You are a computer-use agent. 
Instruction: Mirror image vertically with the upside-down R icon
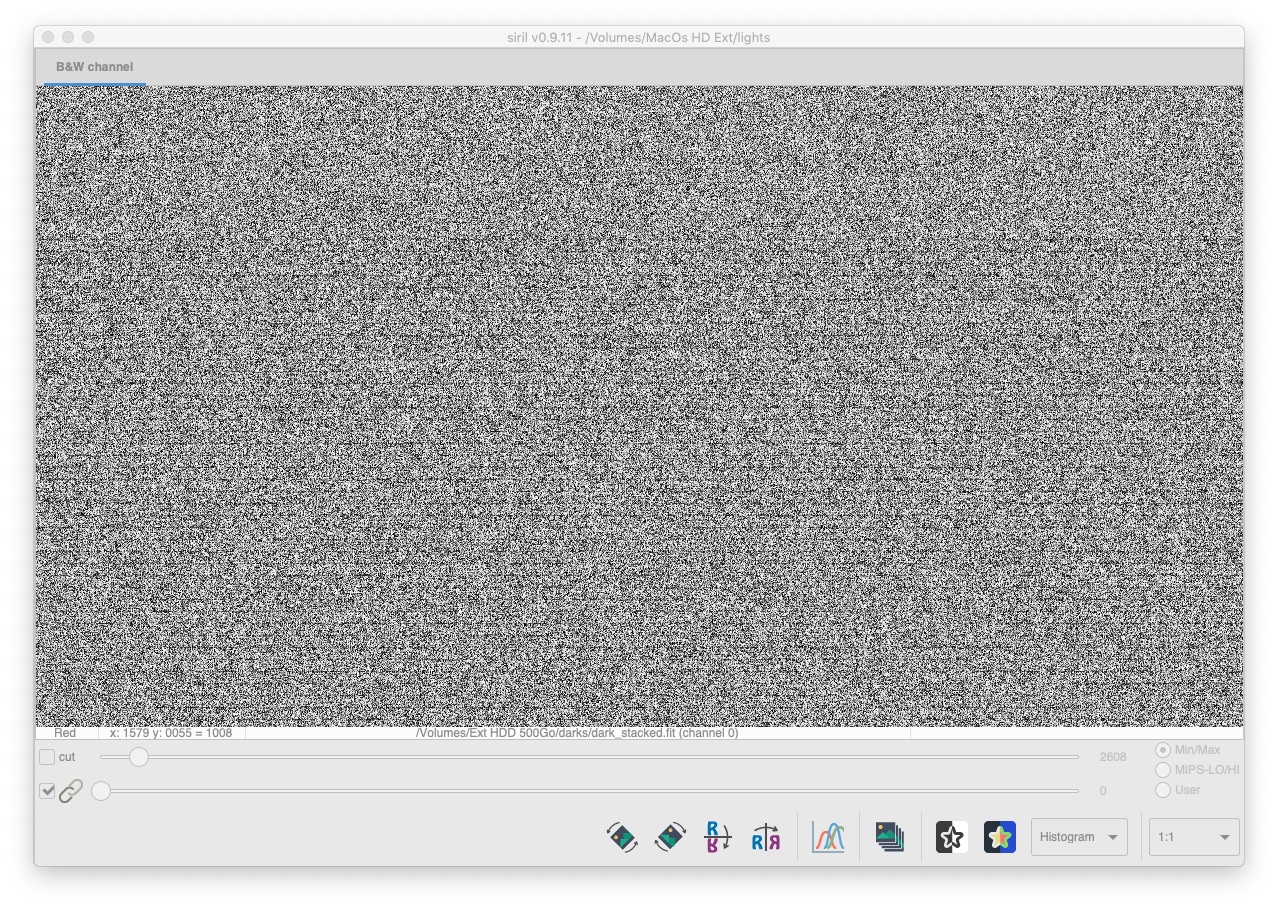(x=718, y=837)
